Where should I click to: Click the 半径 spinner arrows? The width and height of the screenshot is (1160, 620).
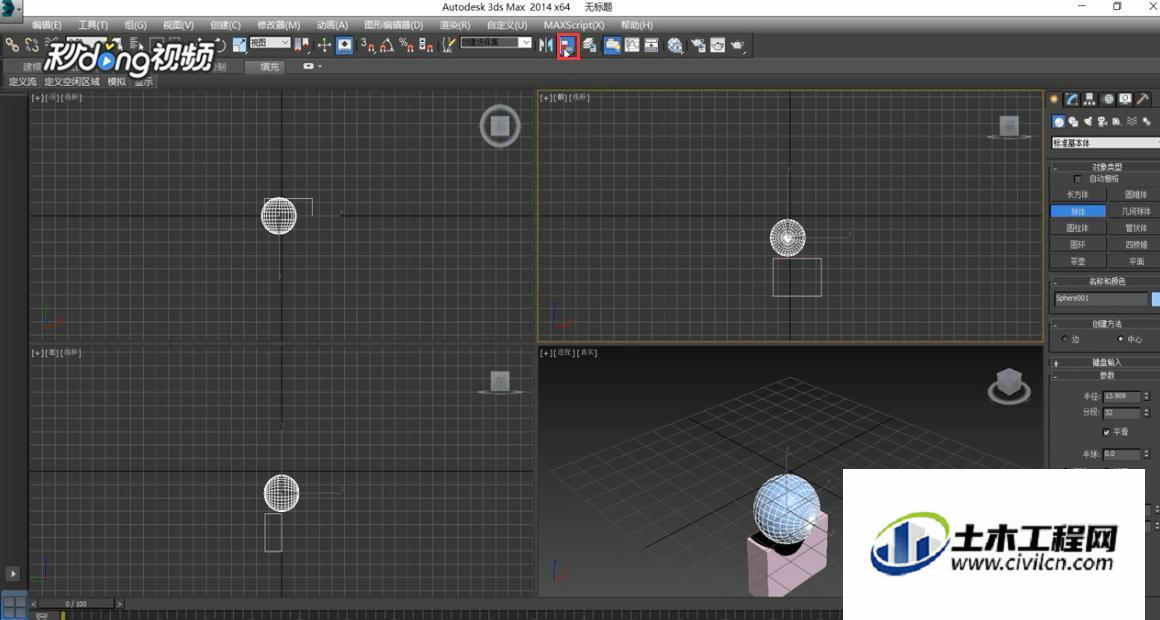(1147, 397)
